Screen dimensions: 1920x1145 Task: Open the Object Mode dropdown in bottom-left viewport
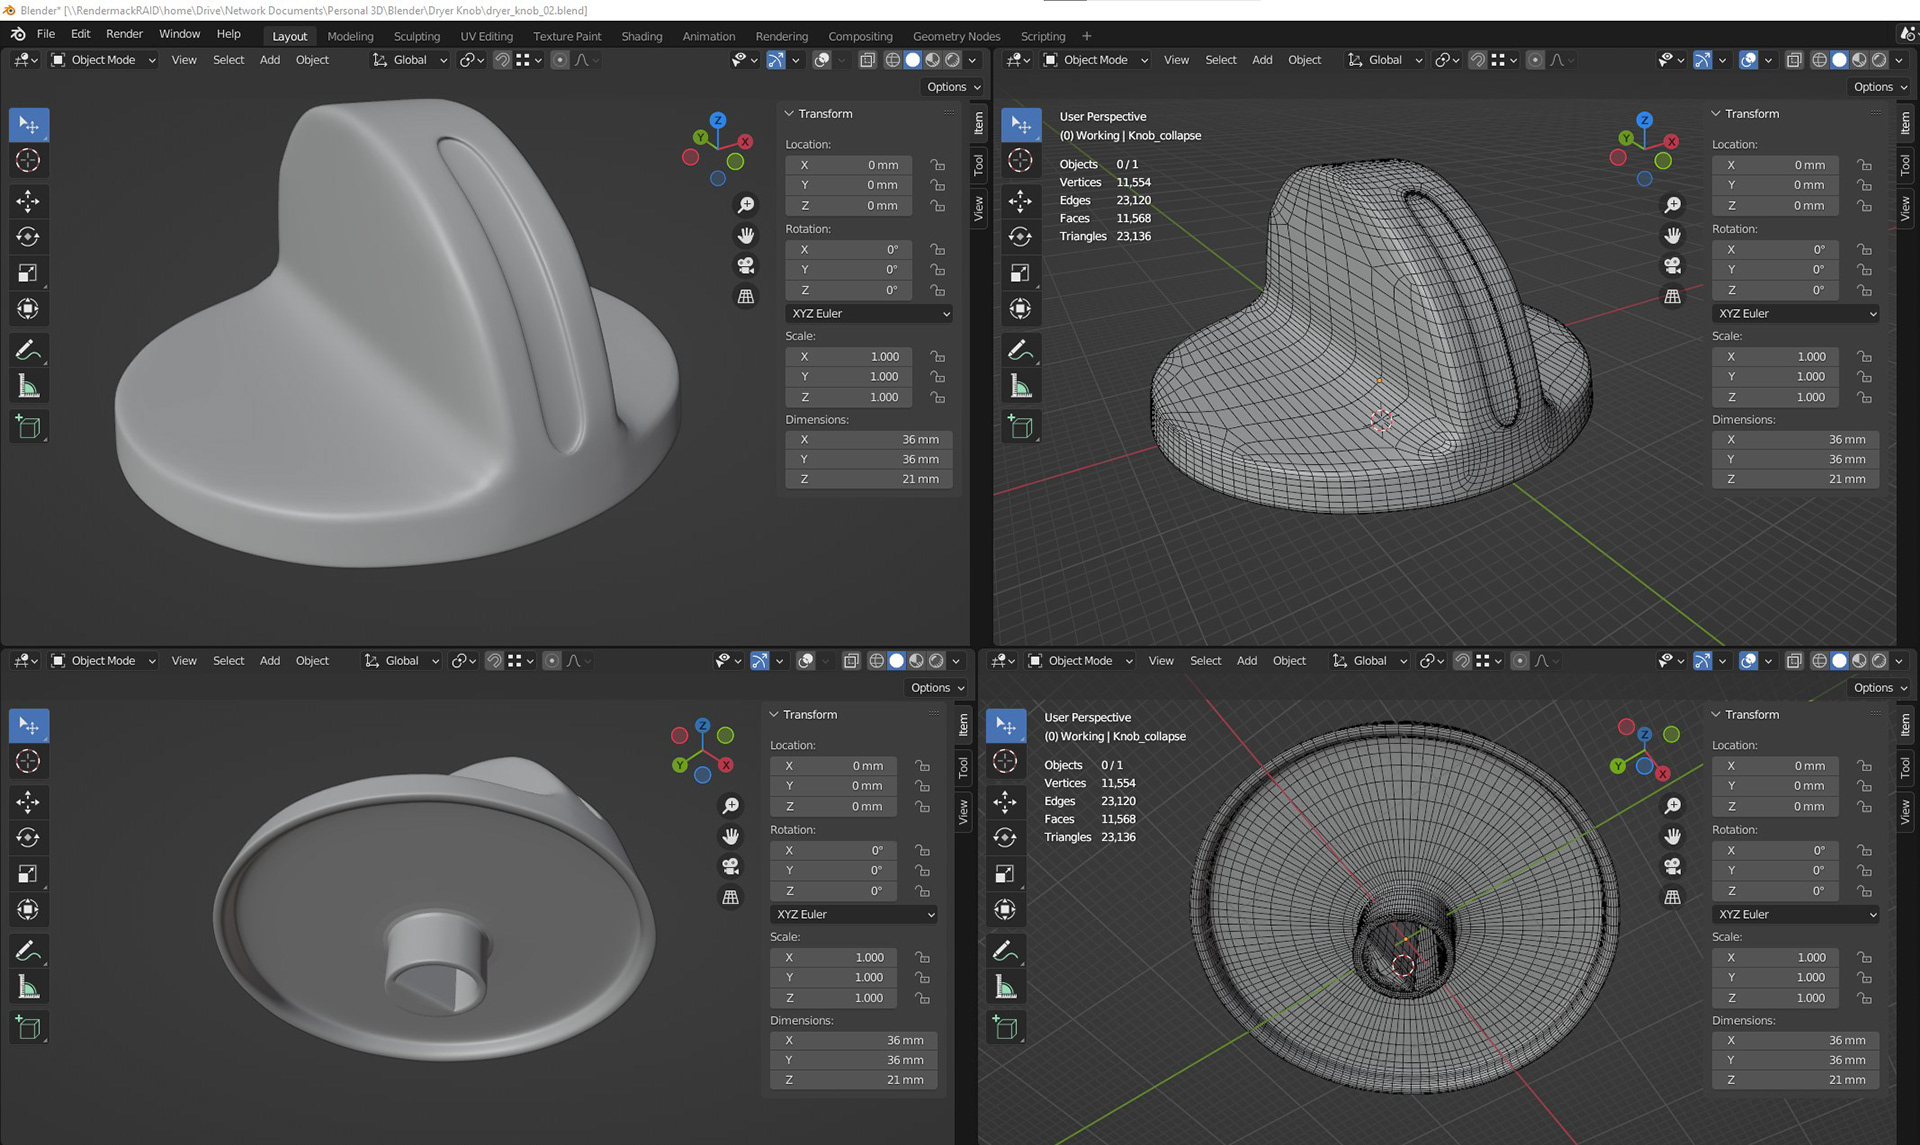pos(103,661)
